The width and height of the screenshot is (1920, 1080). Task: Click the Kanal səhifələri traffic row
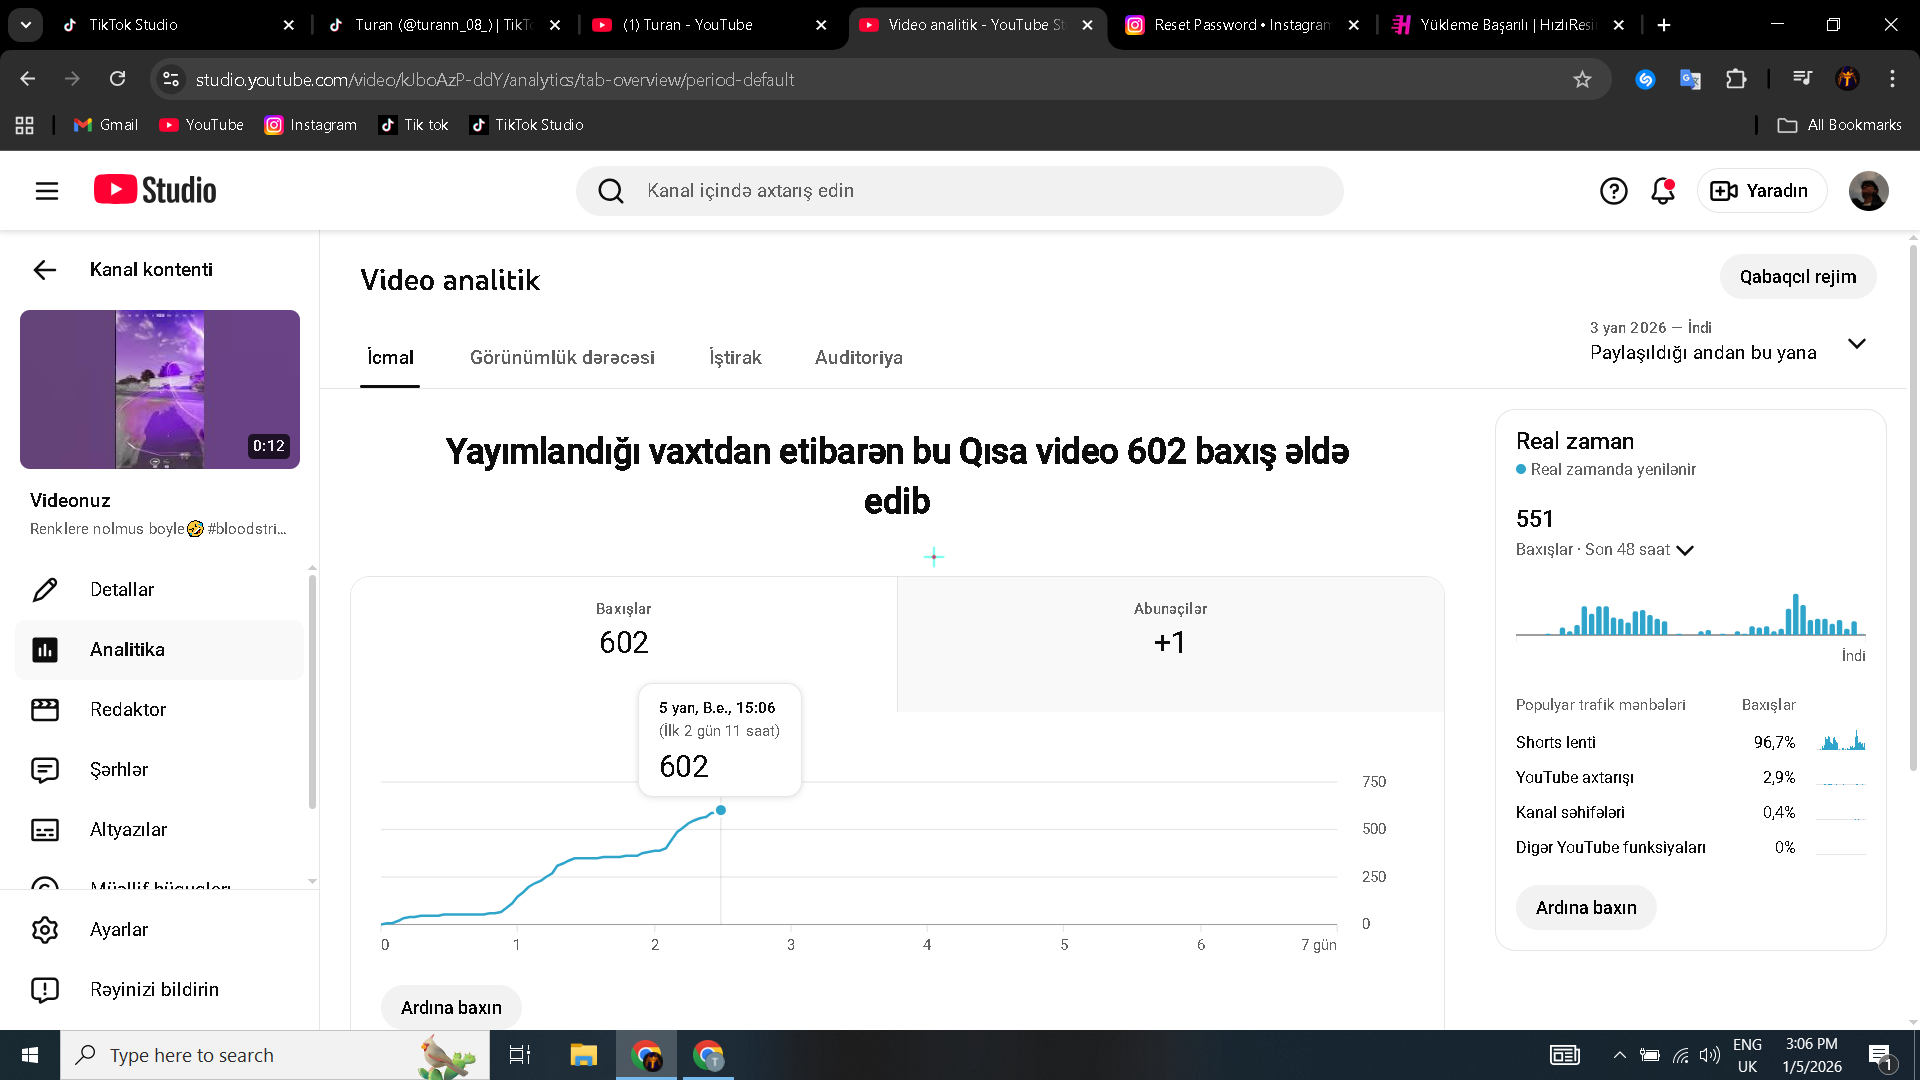[1690, 812]
